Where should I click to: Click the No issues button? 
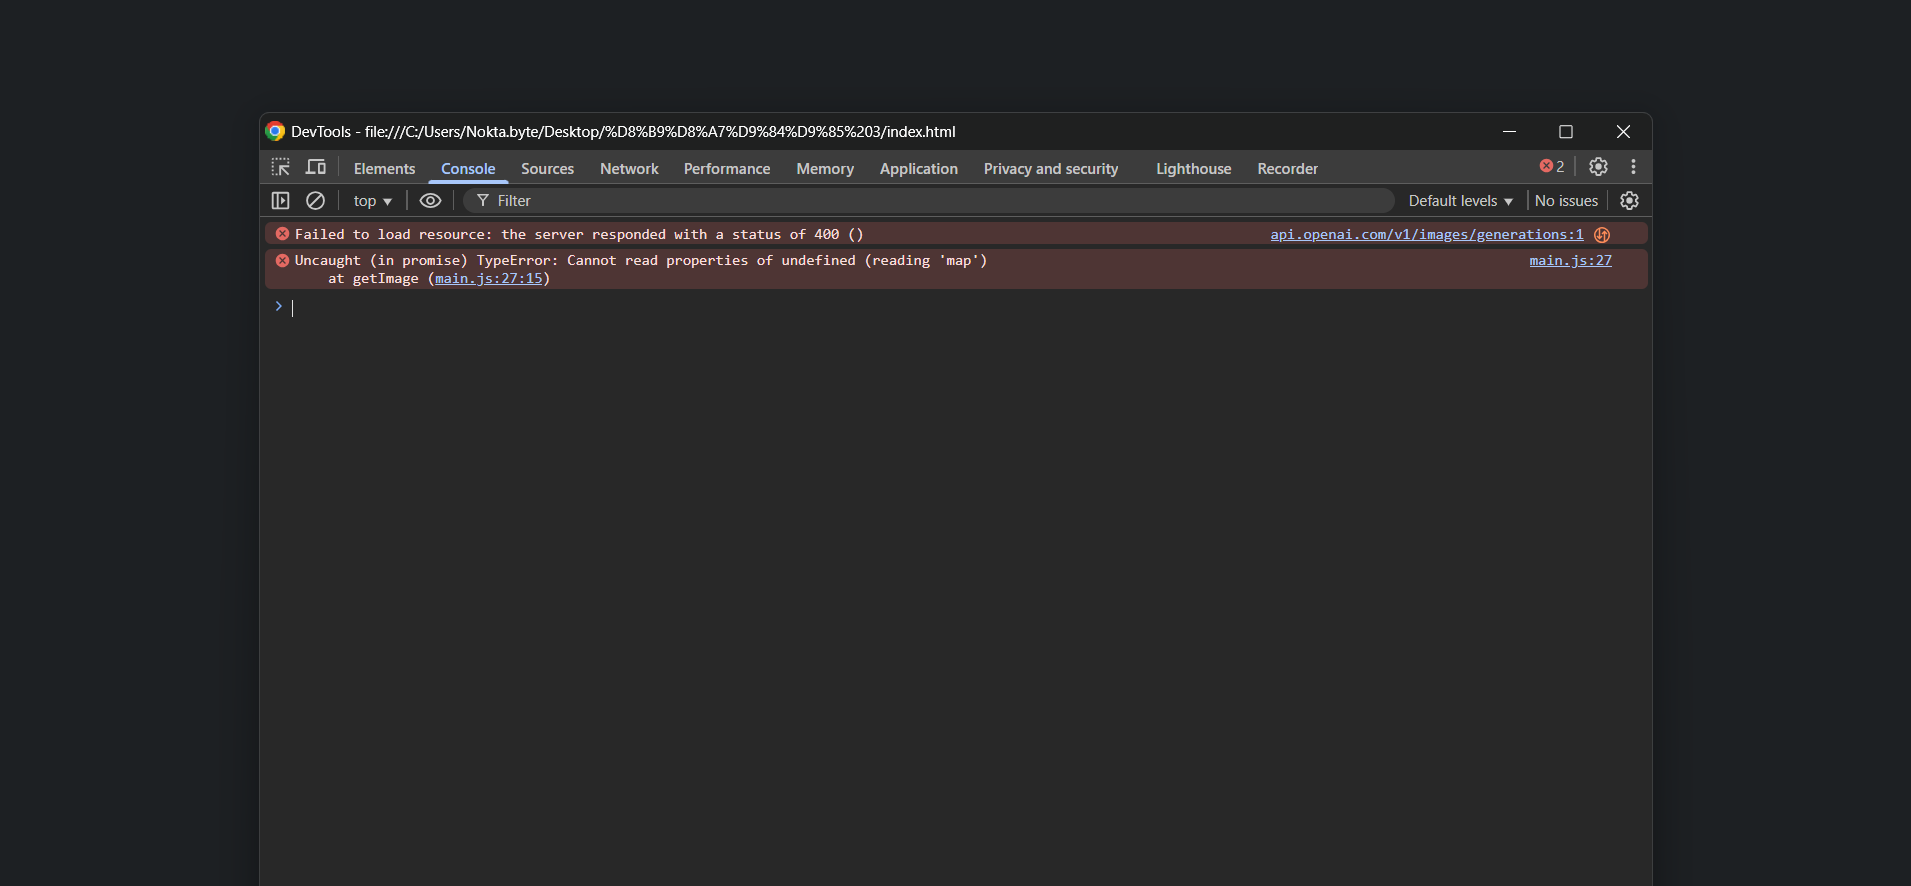1566,201
